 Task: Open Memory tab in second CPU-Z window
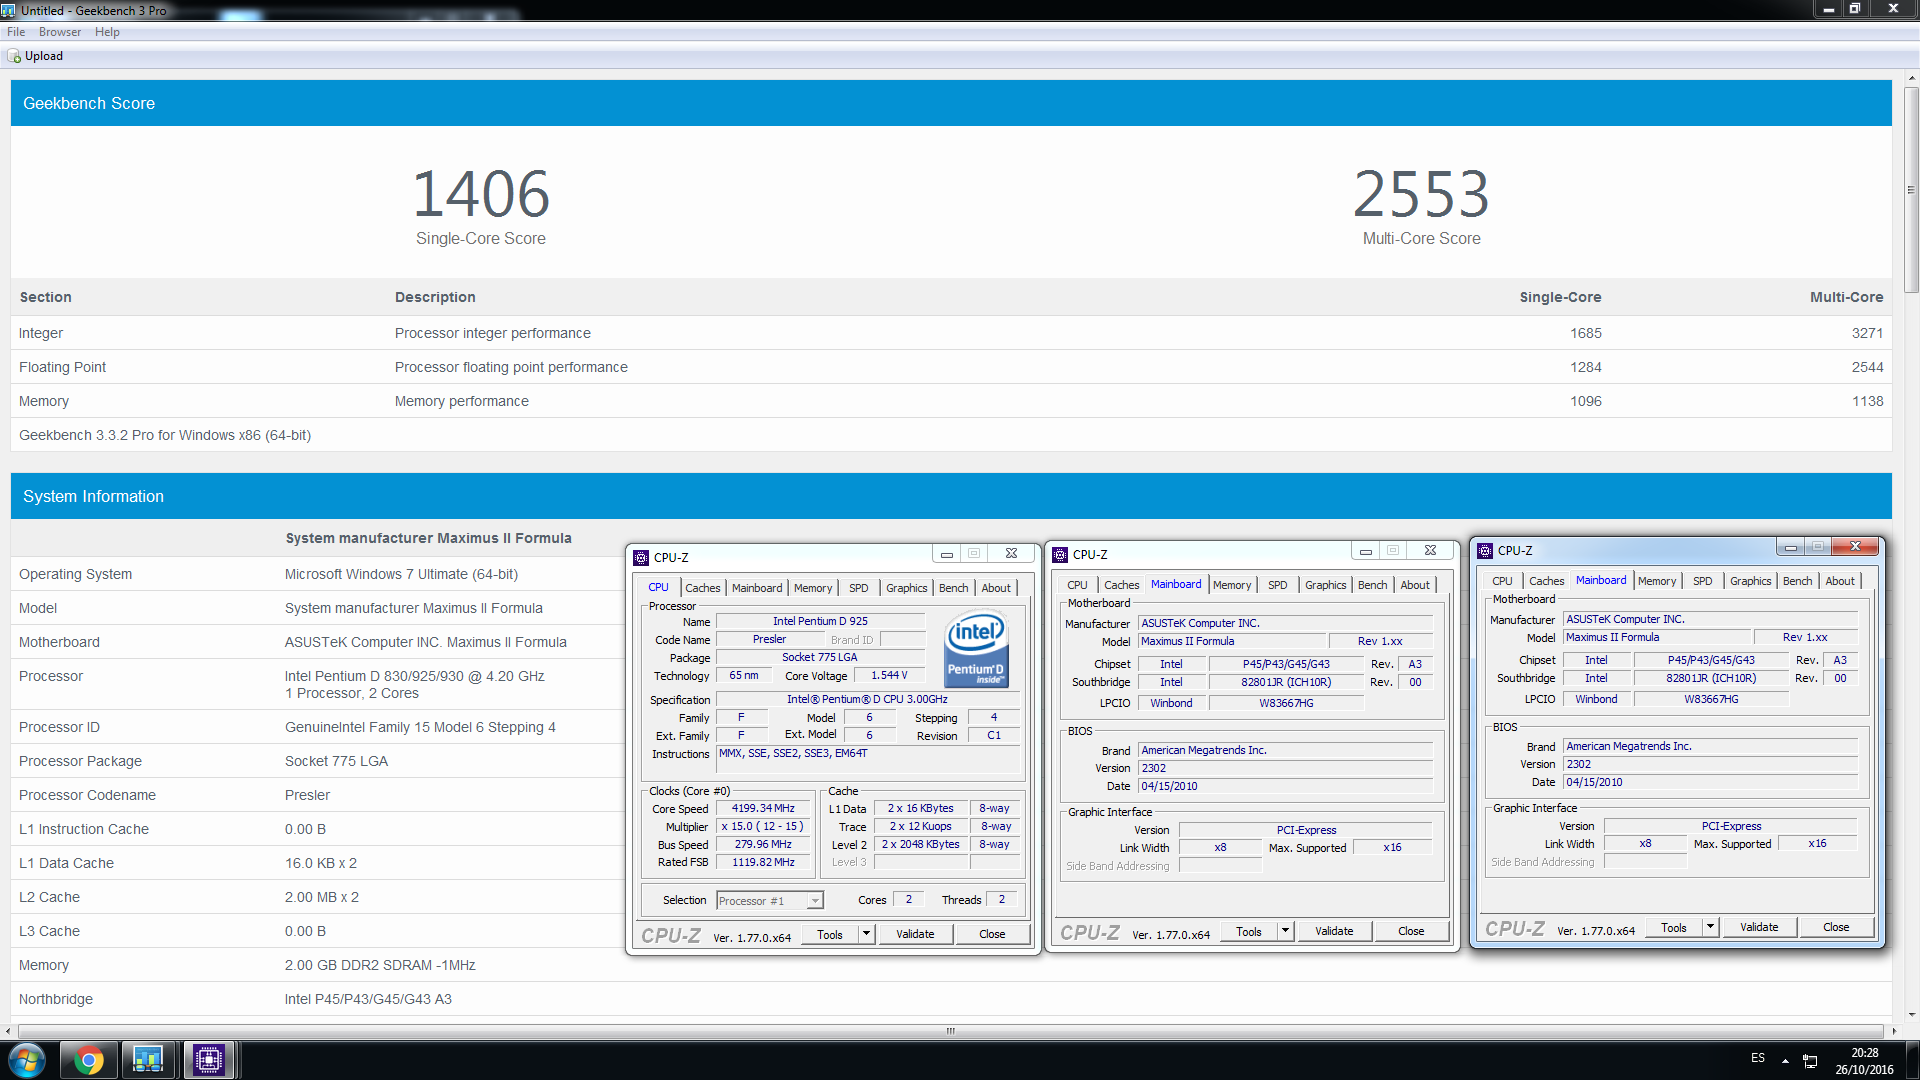click(1232, 585)
